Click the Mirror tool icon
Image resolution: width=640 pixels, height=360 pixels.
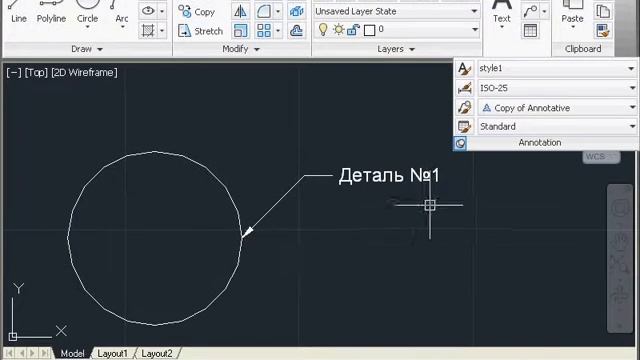pyautogui.click(x=240, y=11)
